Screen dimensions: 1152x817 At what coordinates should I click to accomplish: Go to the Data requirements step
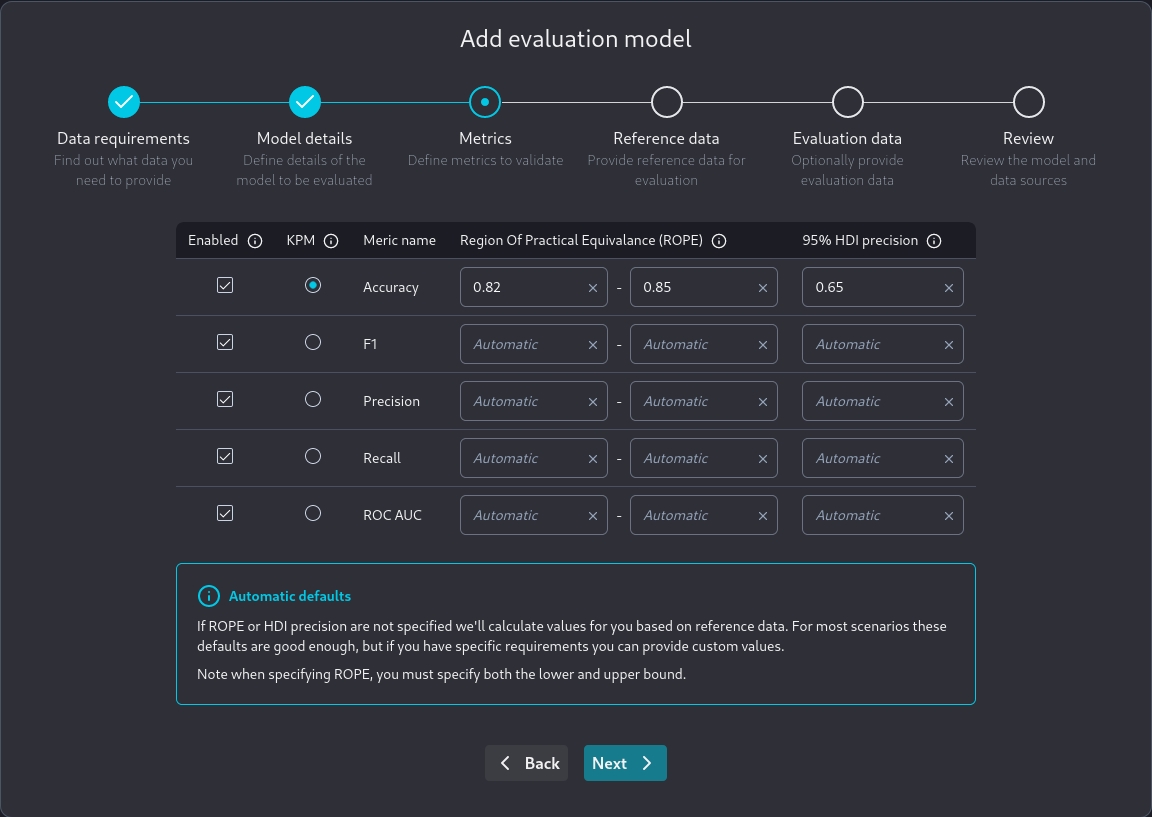click(124, 102)
